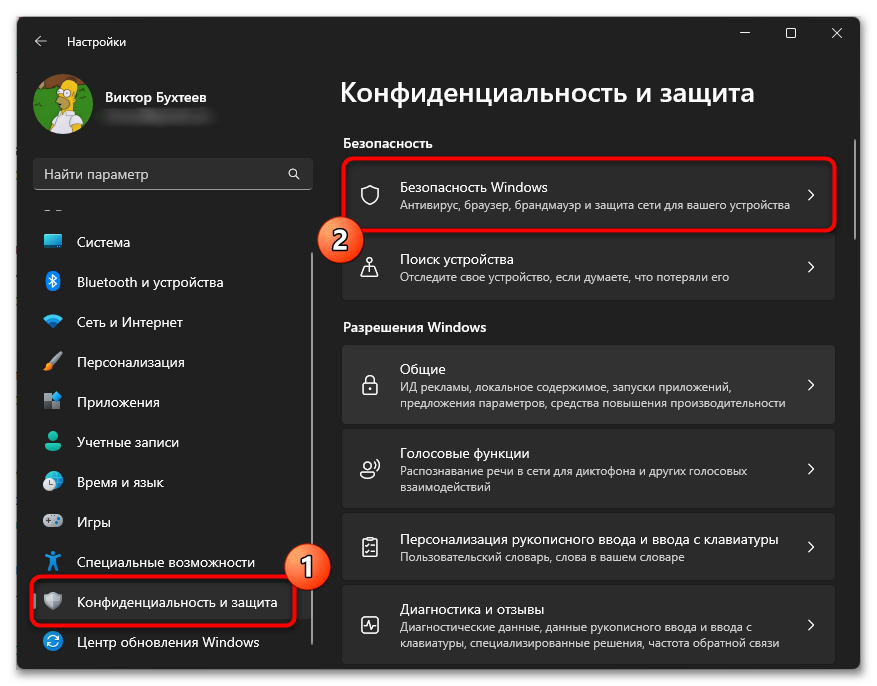Expand Безопасность Windows via its chevron

pyautogui.click(x=811, y=195)
